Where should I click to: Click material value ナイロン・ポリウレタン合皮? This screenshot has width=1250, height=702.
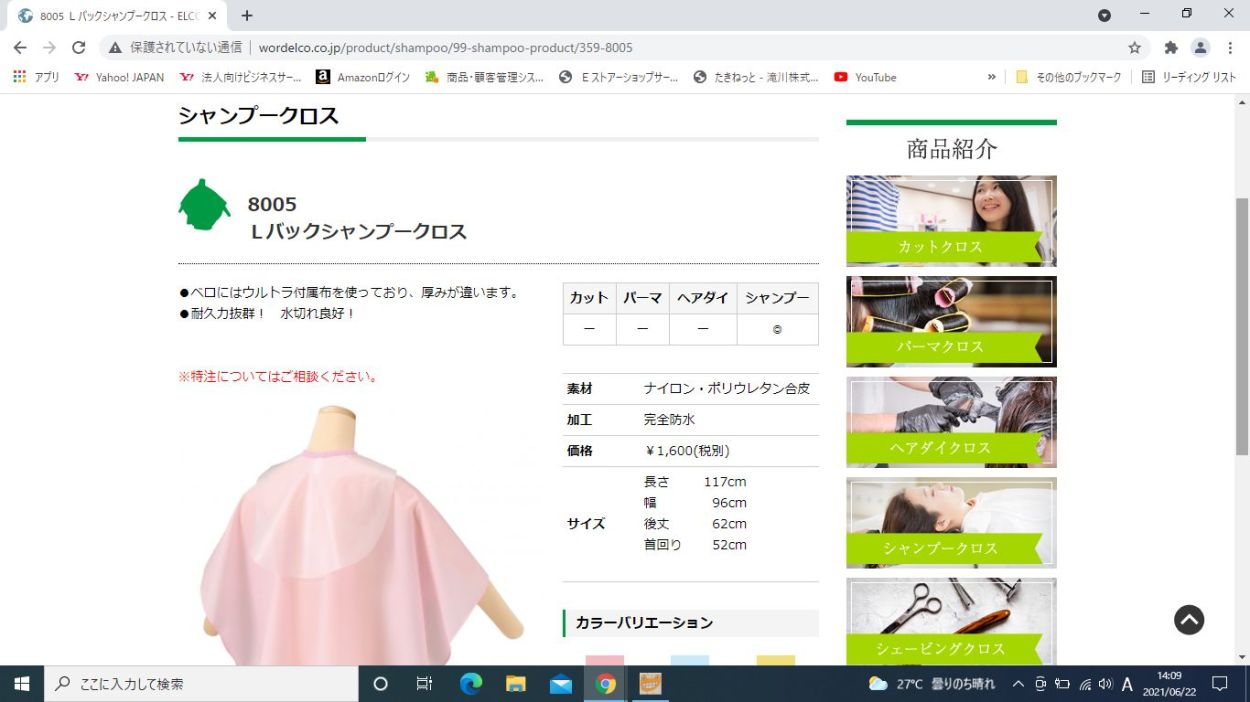tap(727, 388)
